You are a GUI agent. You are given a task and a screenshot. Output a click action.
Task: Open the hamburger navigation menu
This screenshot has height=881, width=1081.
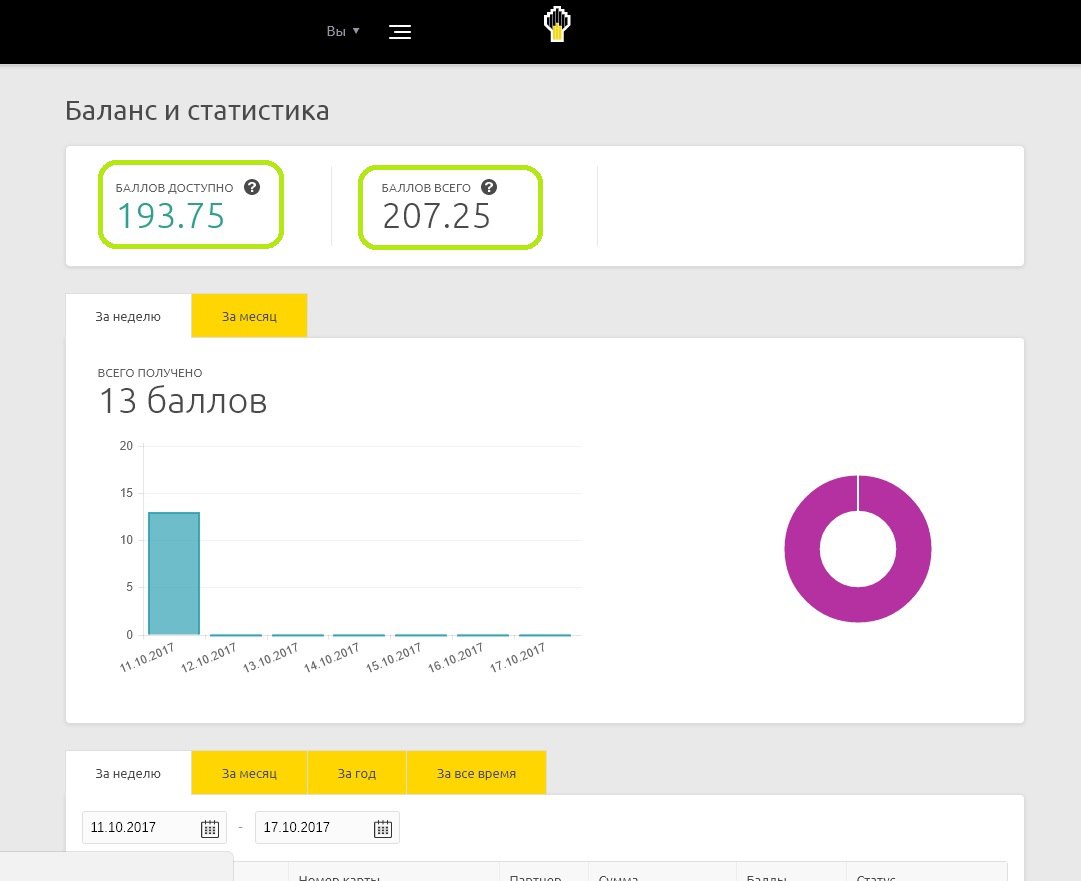(400, 32)
